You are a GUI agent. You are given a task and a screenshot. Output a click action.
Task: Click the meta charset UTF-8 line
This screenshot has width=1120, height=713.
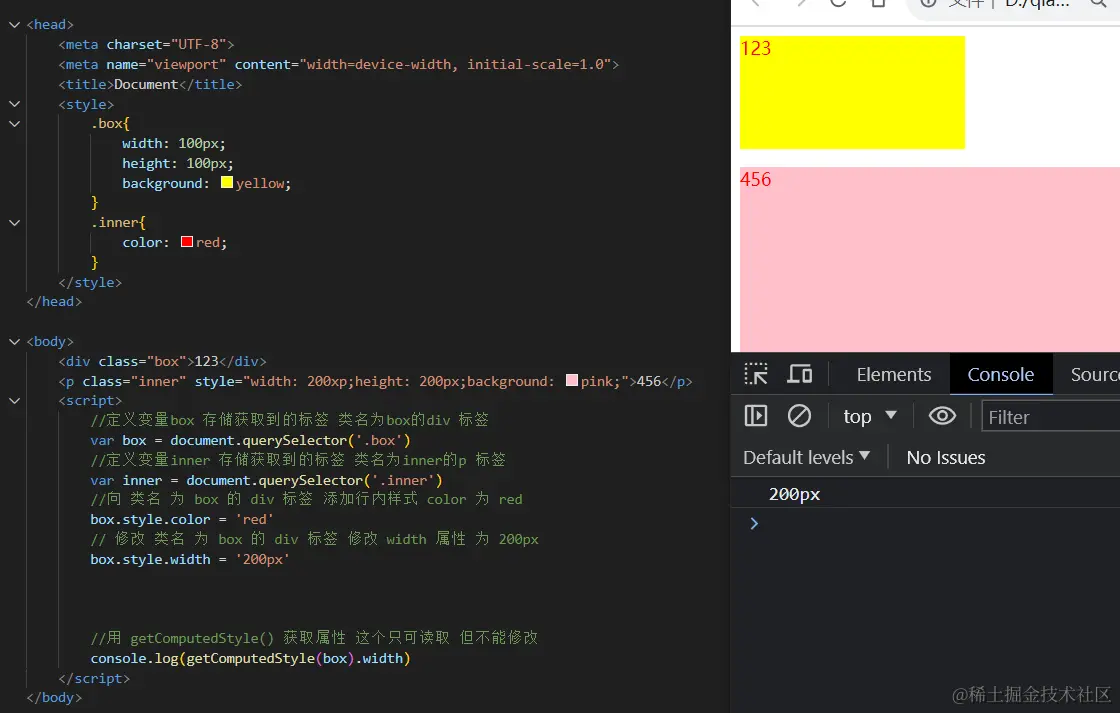coord(146,44)
